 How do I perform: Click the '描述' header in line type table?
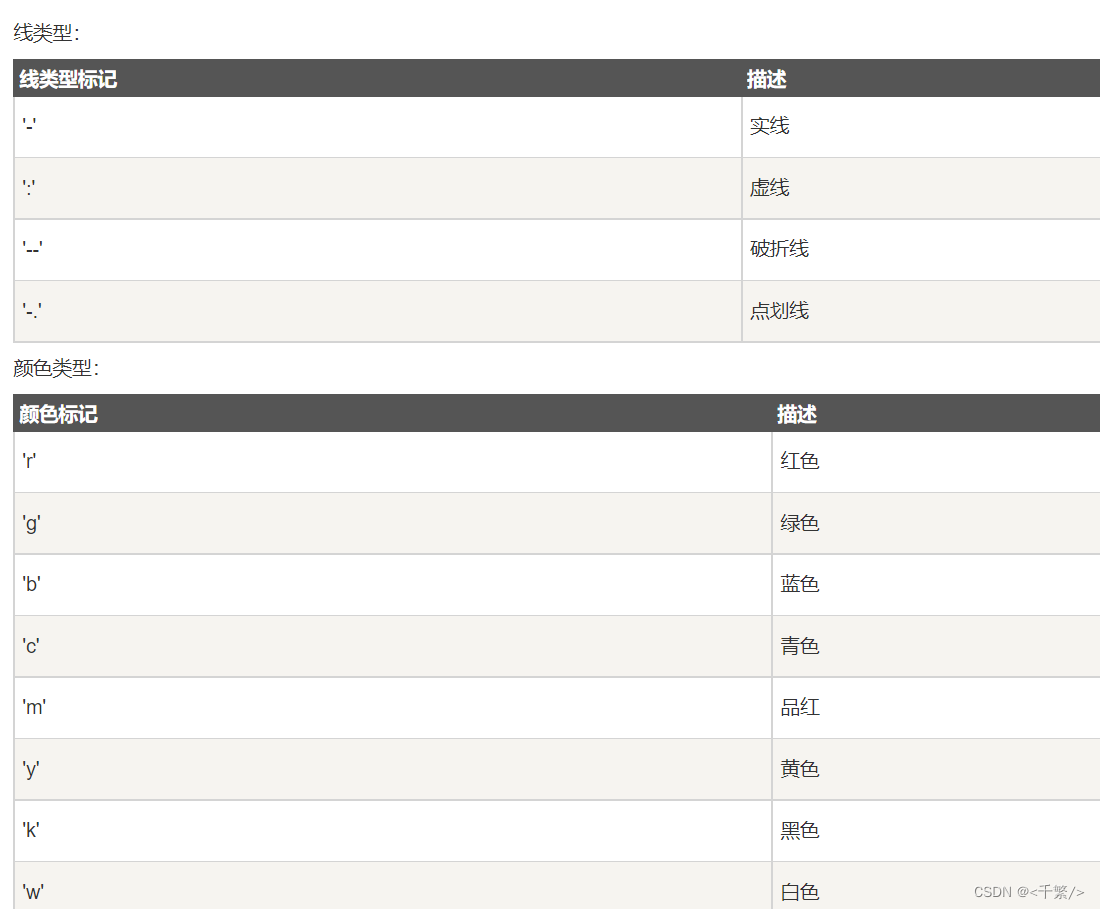[x=766, y=79]
